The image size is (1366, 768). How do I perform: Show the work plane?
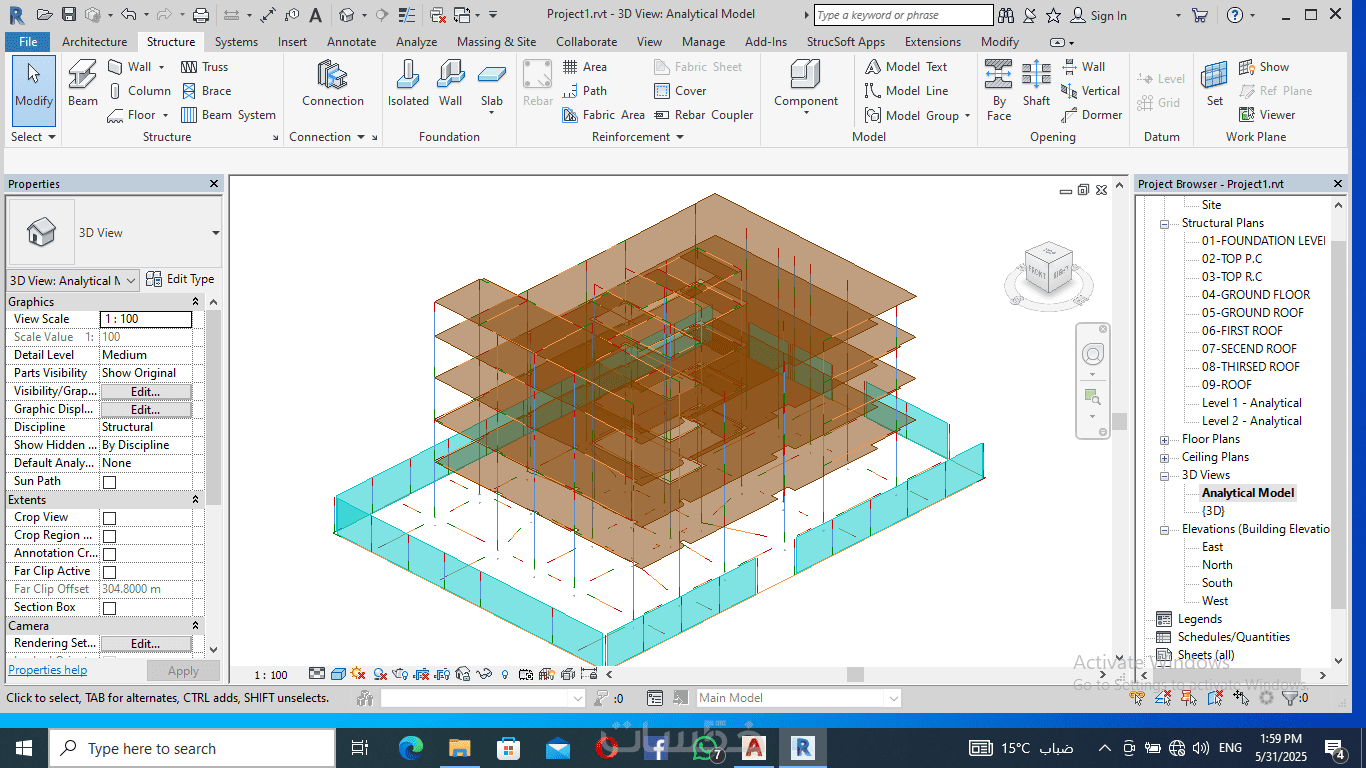tap(1264, 67)
